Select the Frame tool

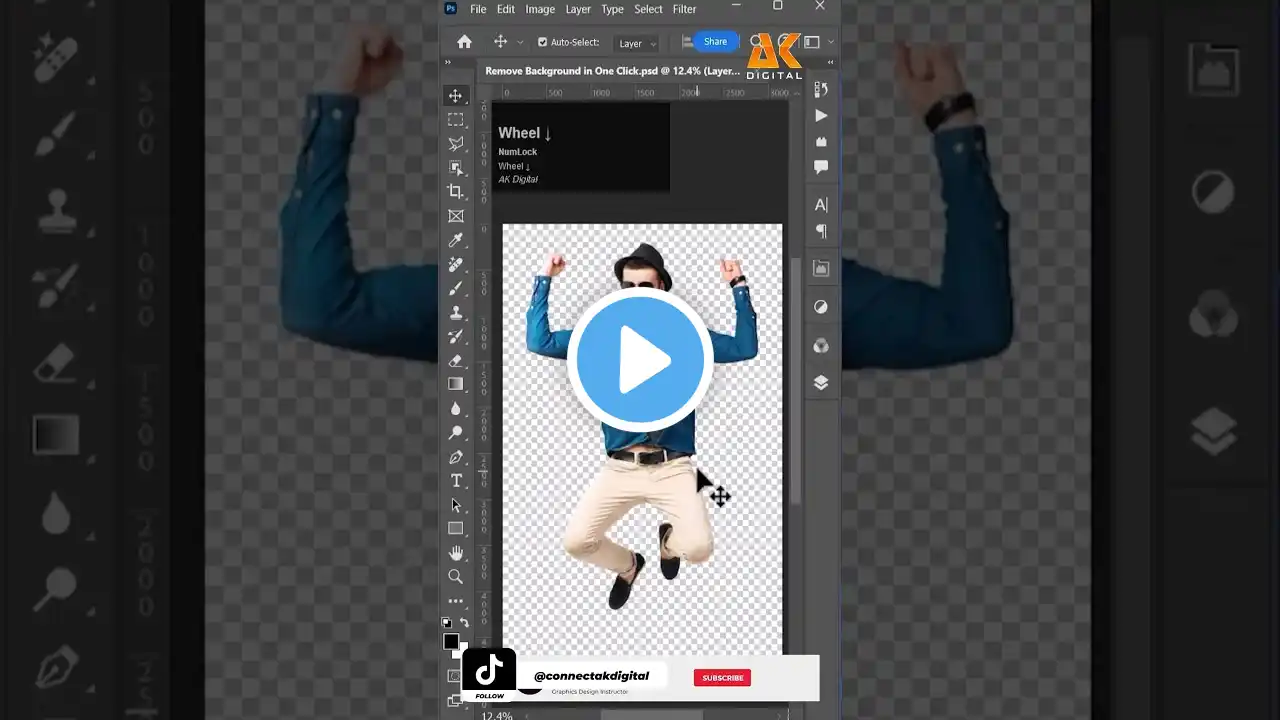click(455, 216)
